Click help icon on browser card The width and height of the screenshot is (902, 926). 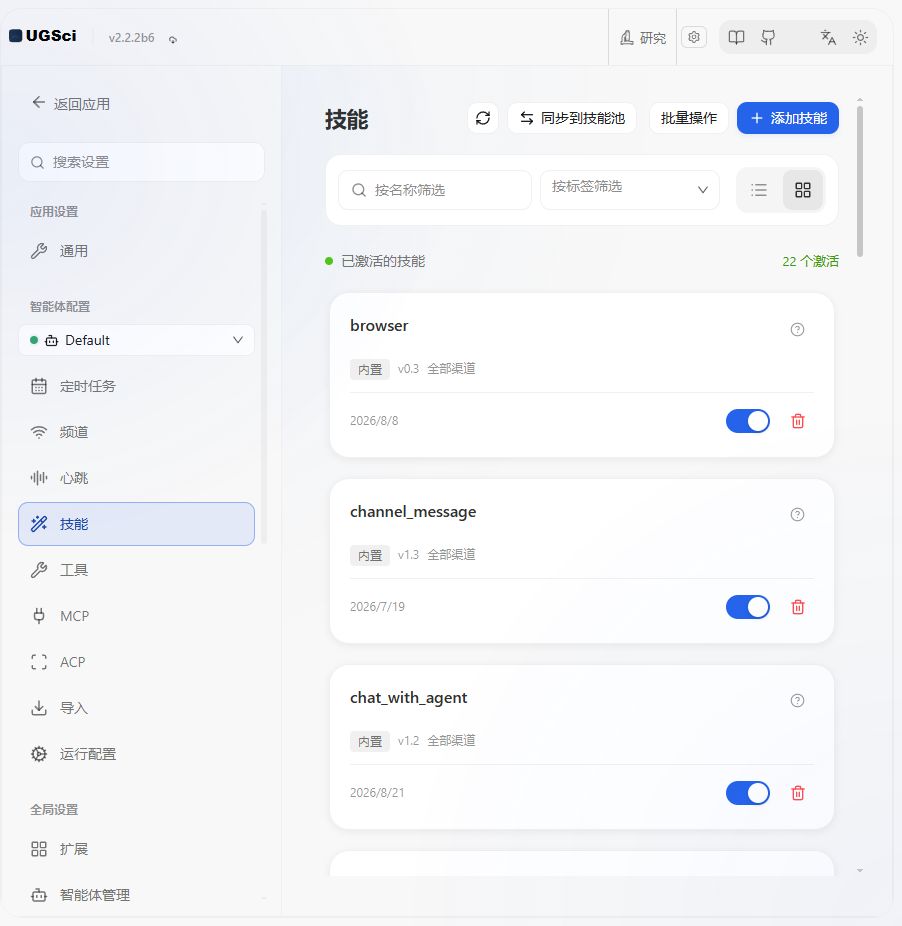click(x=797, y=330)
